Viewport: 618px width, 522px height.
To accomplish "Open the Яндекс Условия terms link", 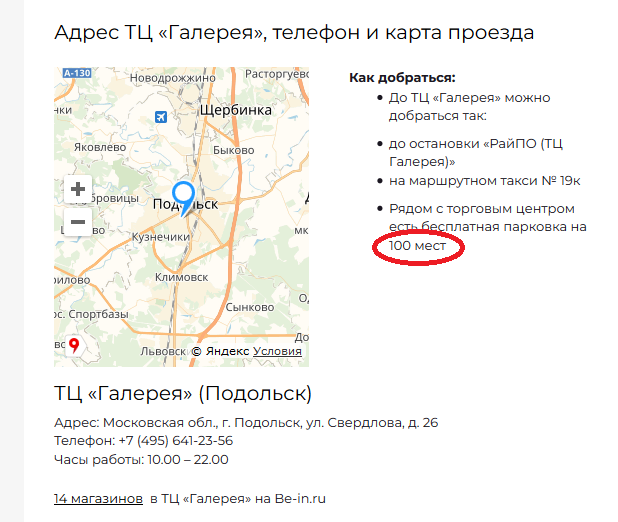I will [x=277, y=351].
